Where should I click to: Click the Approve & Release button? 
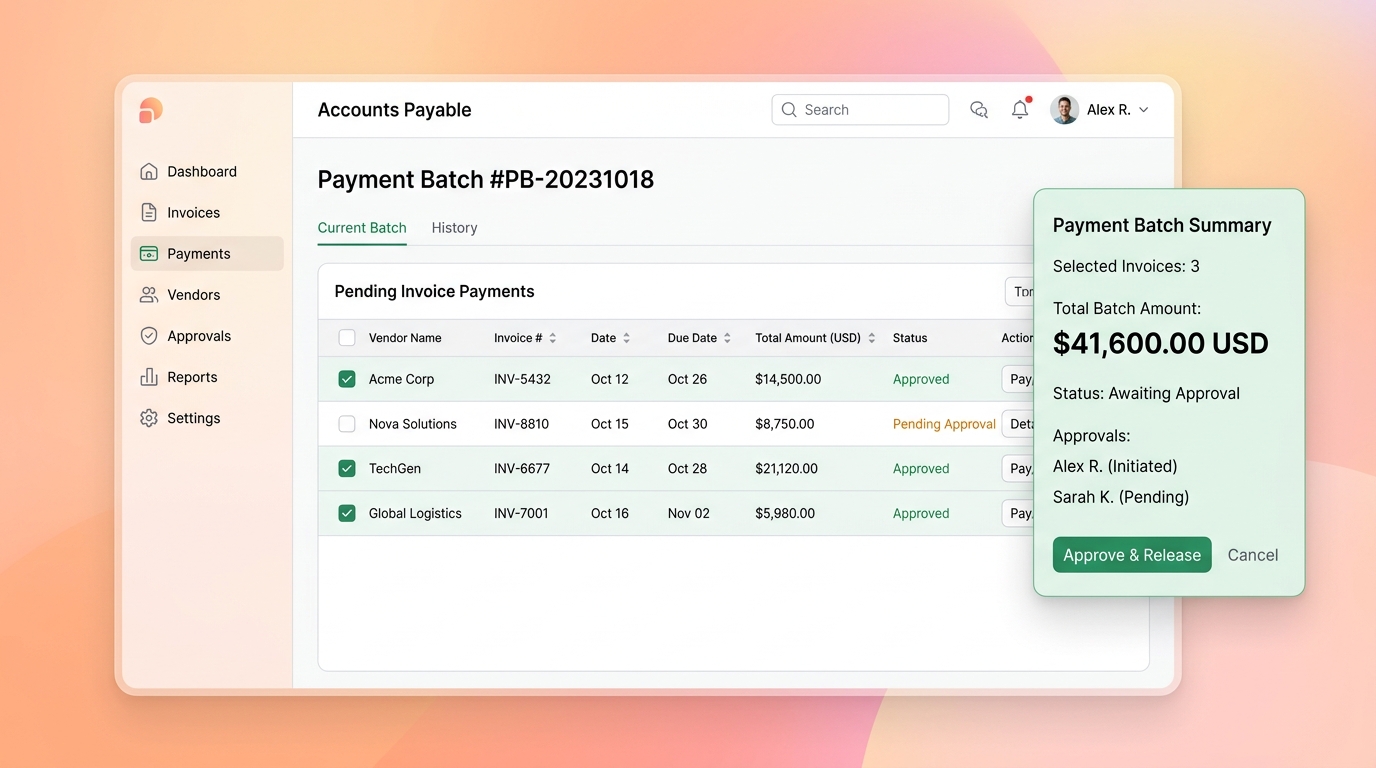pos(1132,555)
